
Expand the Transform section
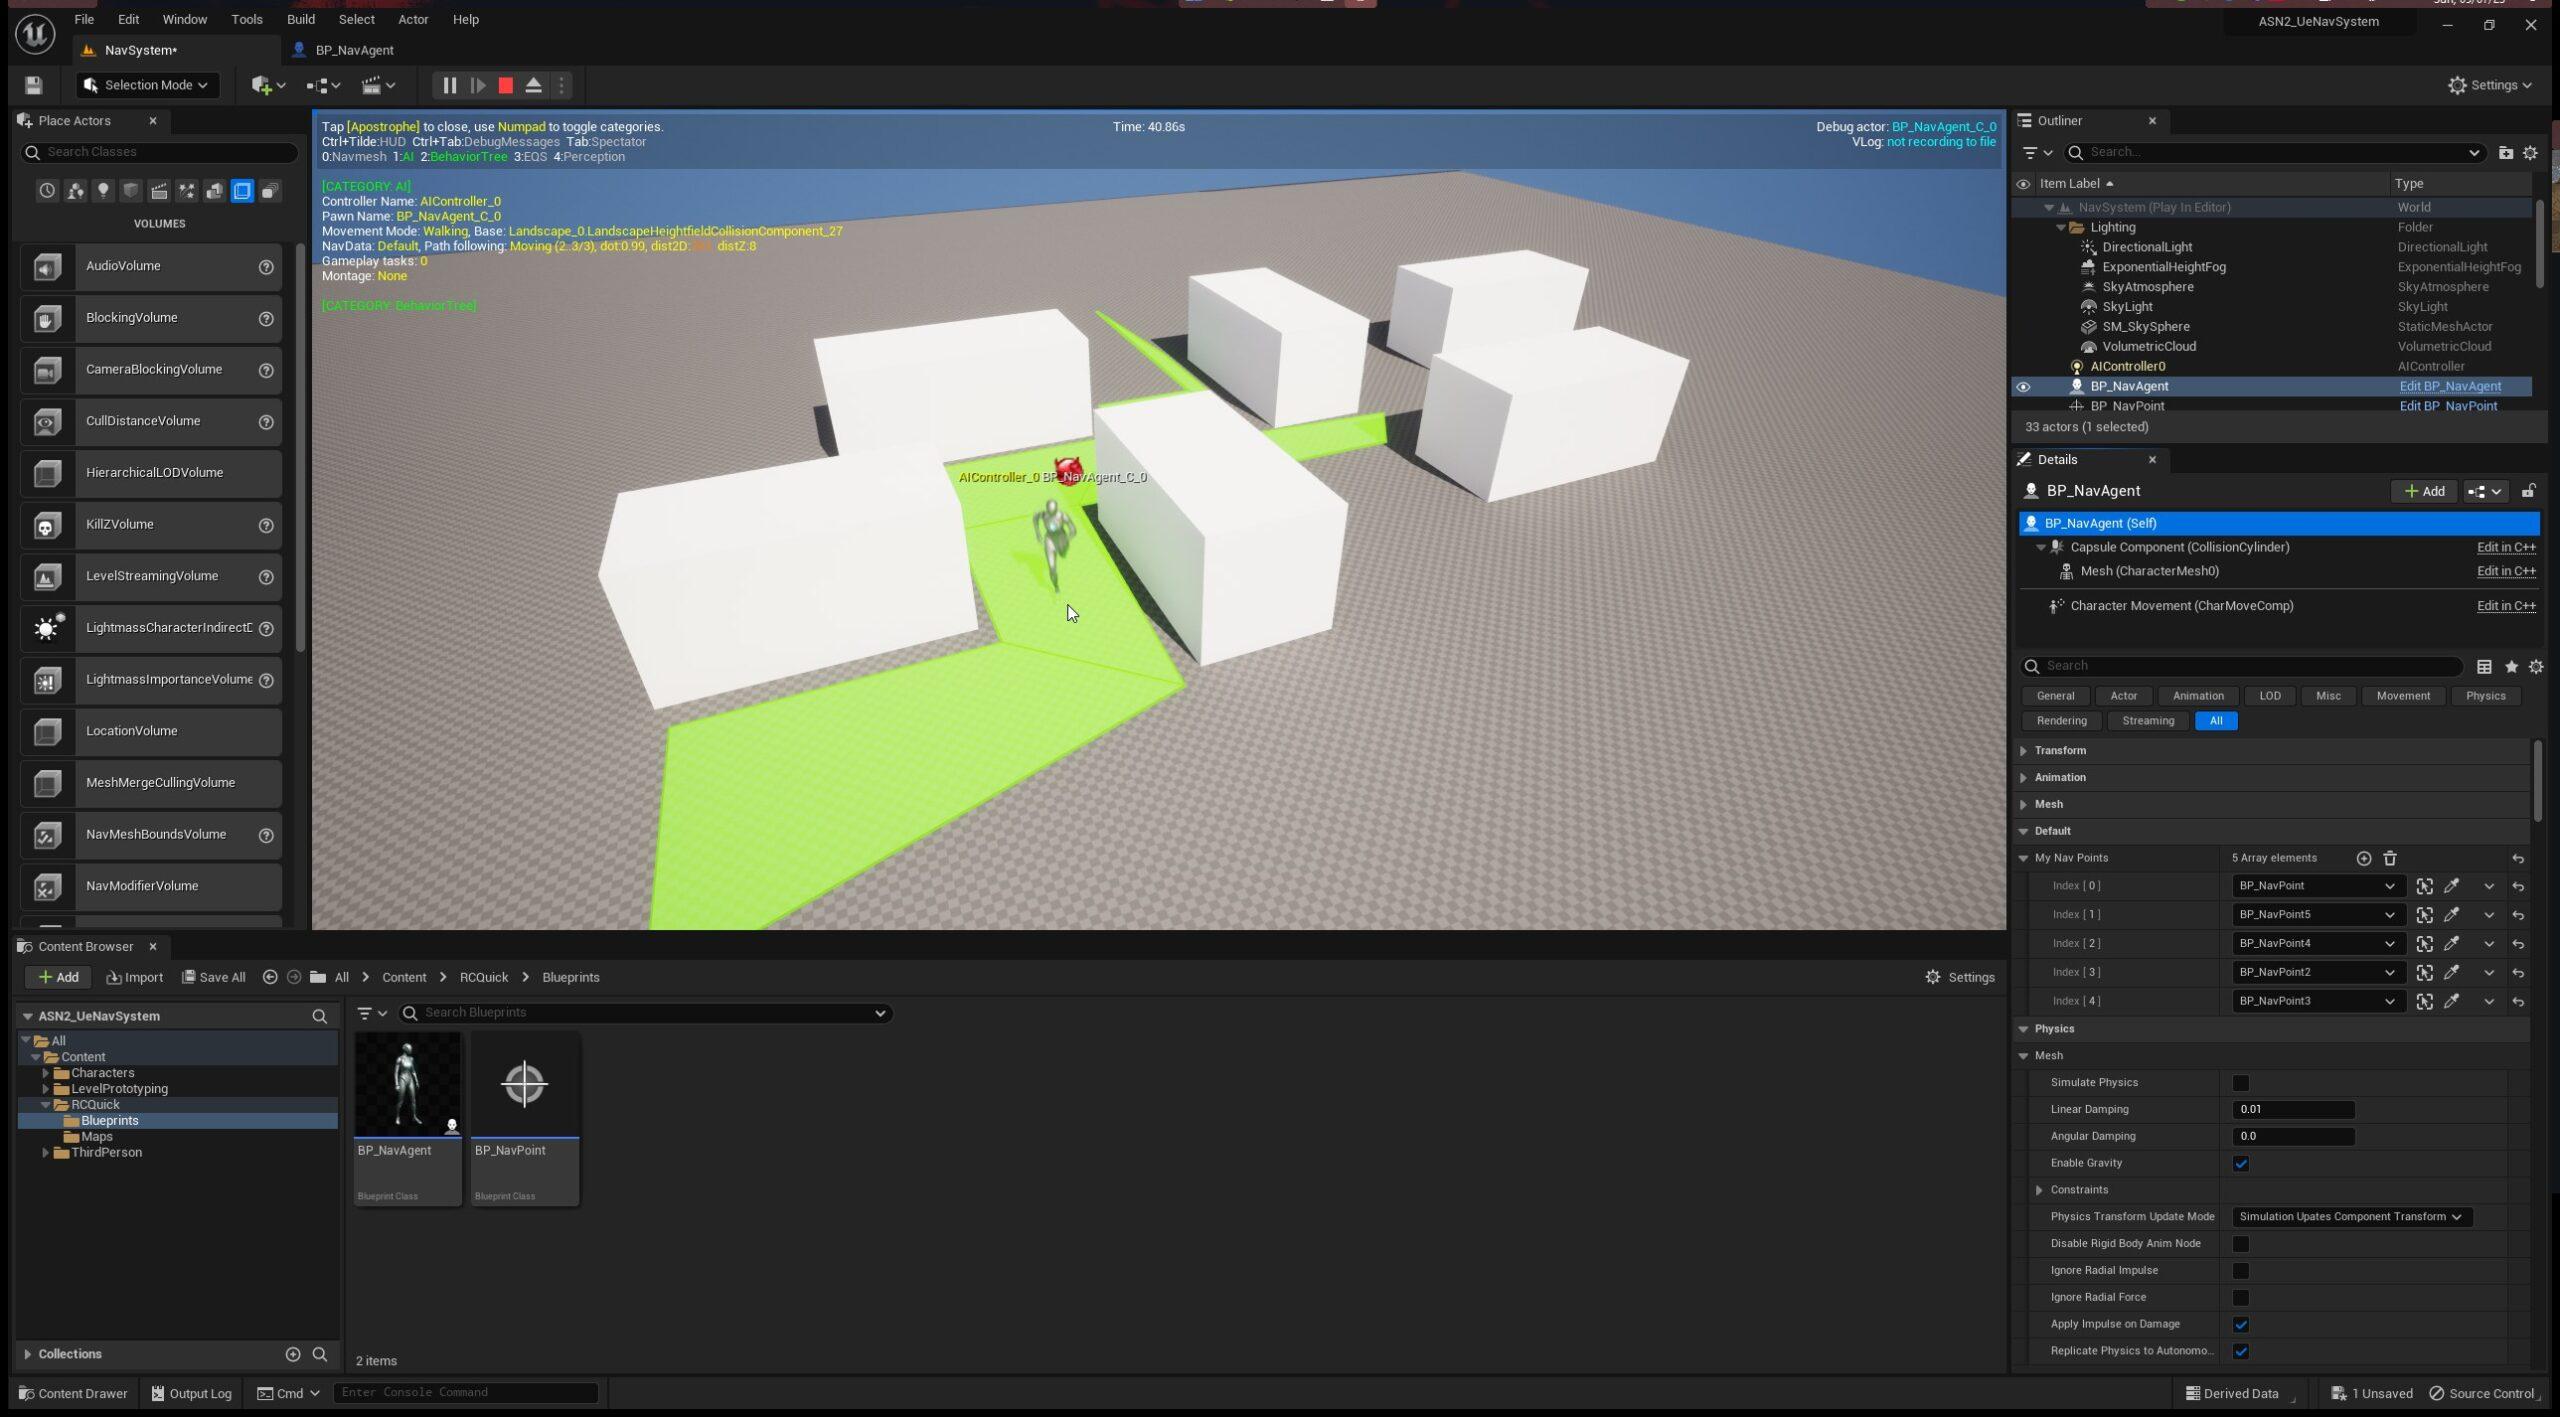tap(2024, 750)
